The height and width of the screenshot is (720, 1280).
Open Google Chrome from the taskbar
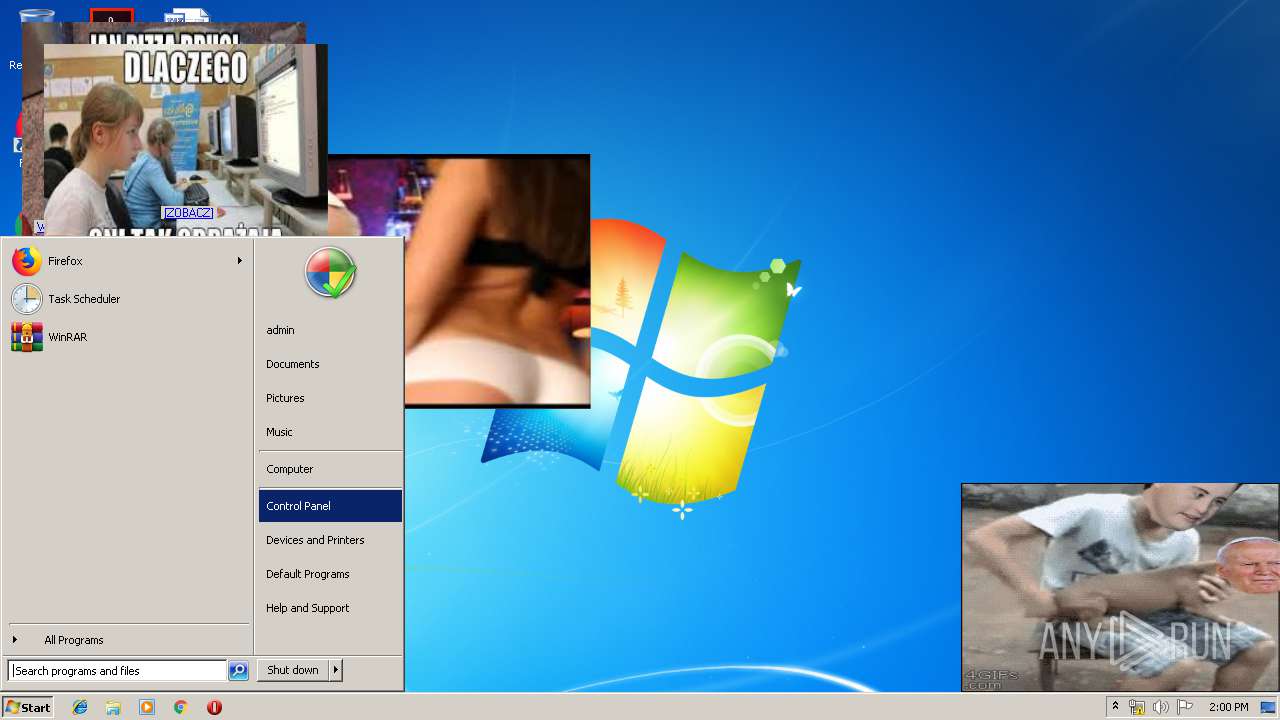coord(180,707)
